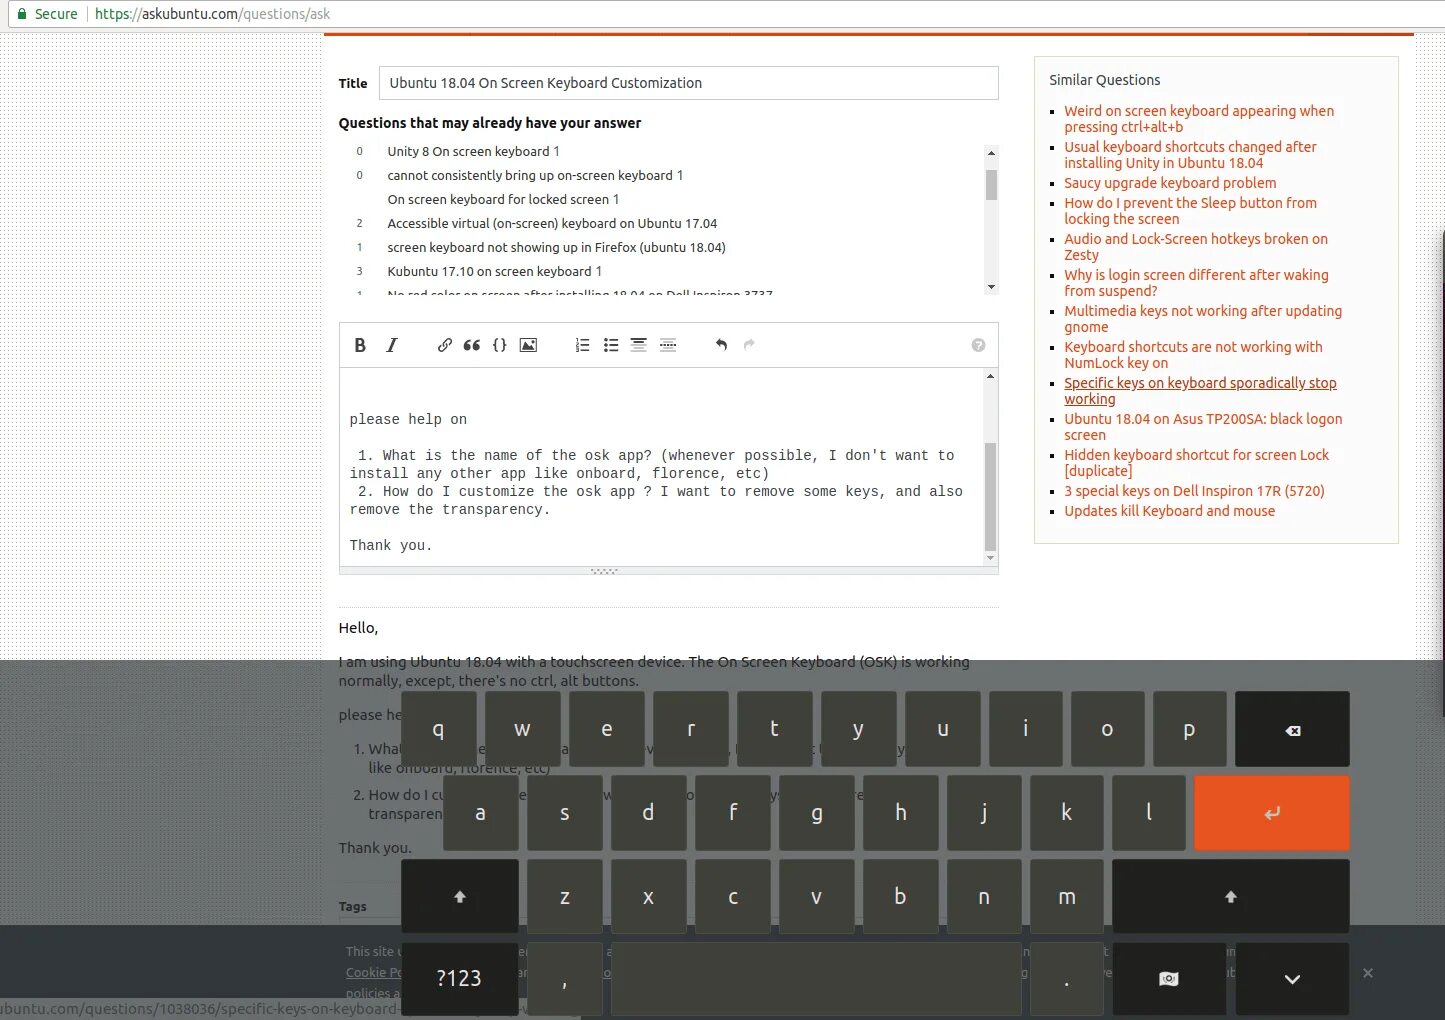Open 'Unity 8 On screen keyboard' suggestion
This screenshot has width=1445, height=1020.
(x=473, y=151)
